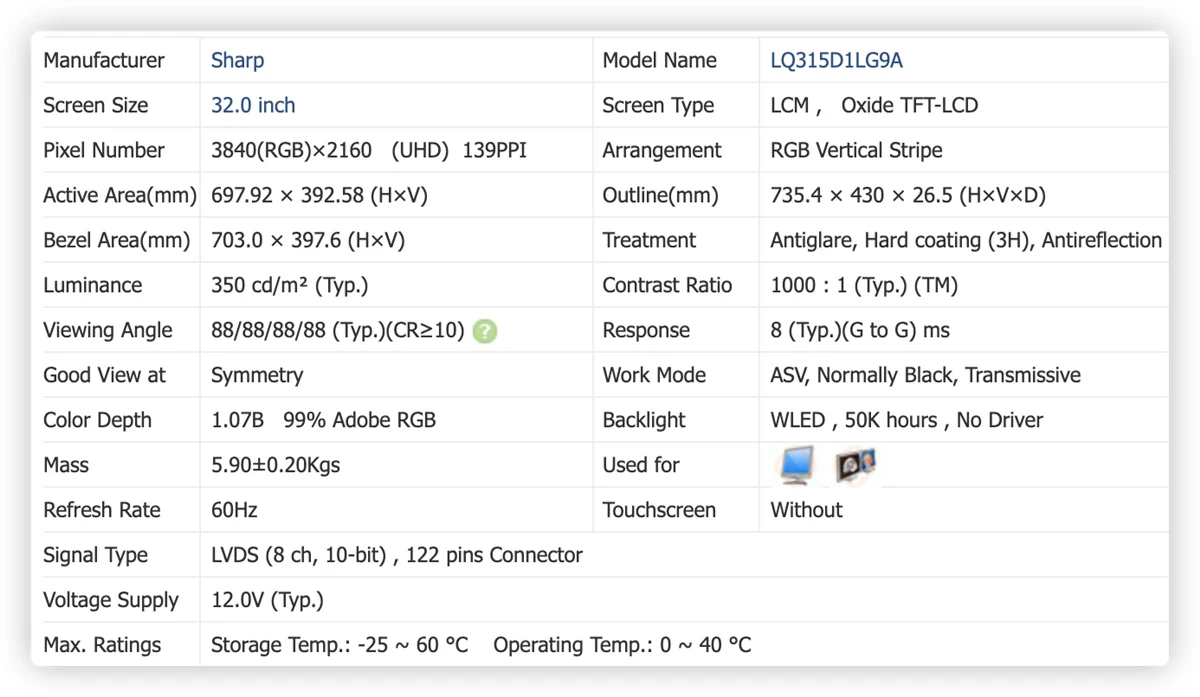Select the Treatment label
This screenshot has width=1200, height=697.
pos(649,240)
